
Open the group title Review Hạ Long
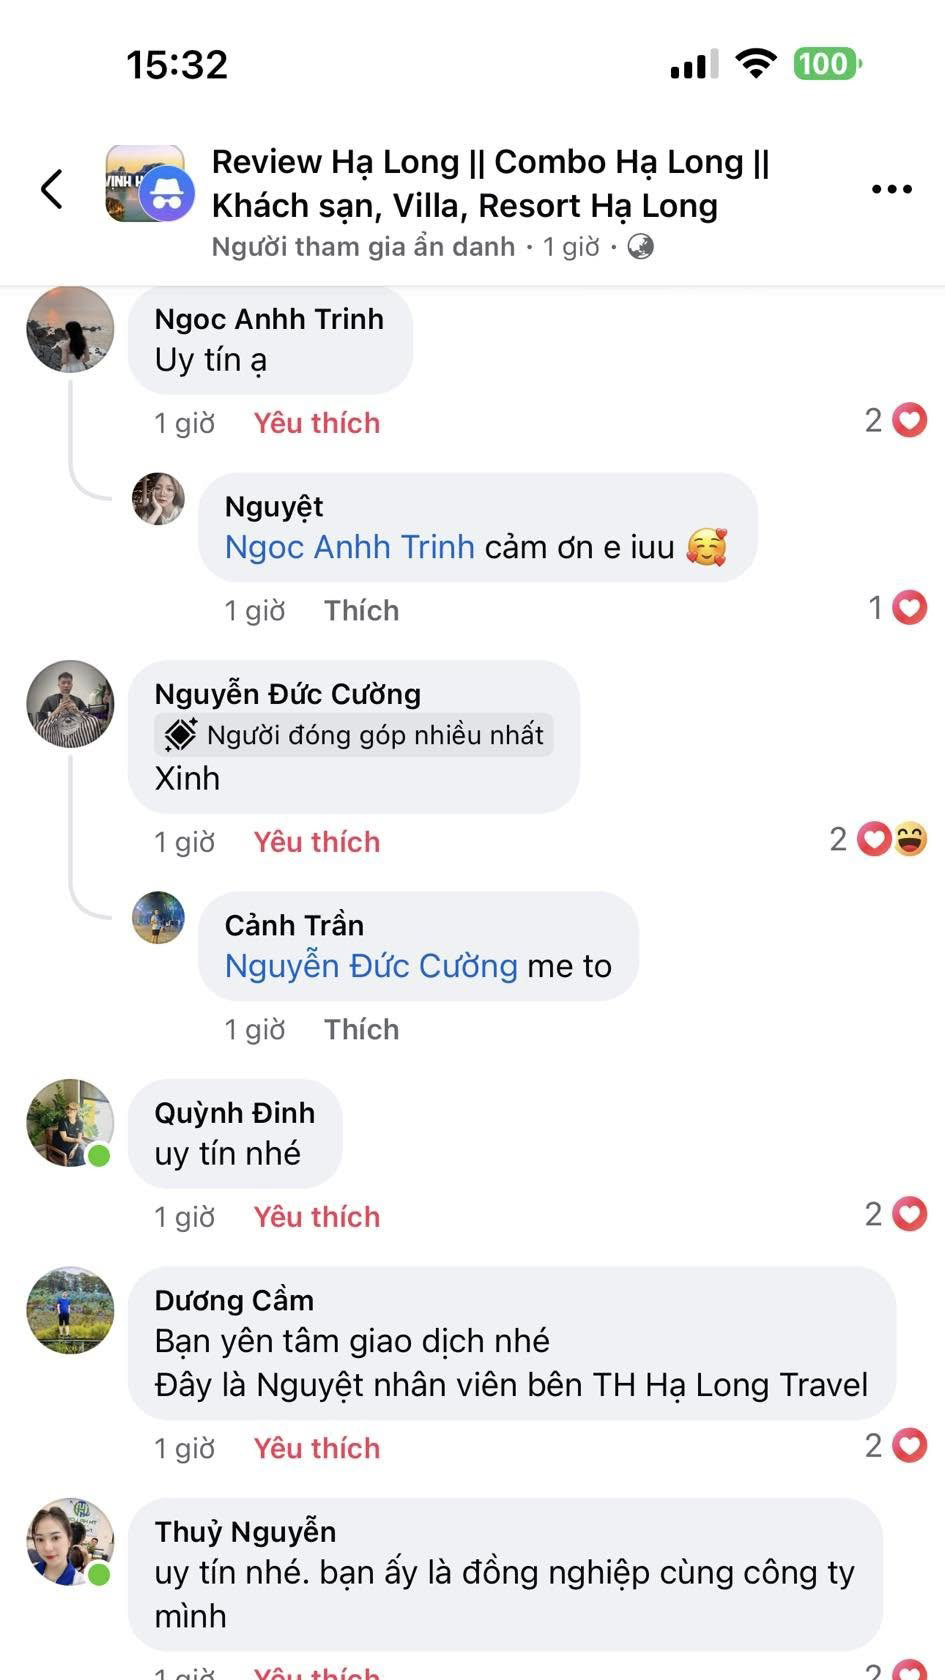coord(490,183)
